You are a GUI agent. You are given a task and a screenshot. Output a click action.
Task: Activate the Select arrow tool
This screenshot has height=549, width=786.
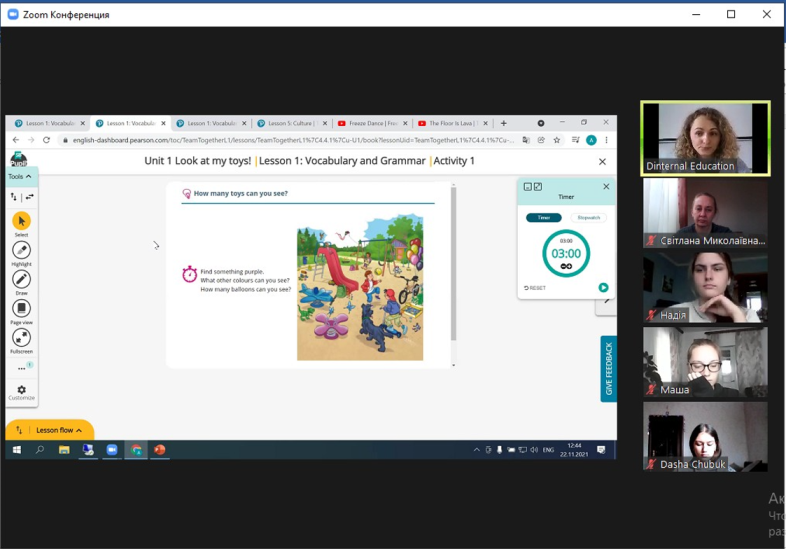coord(21,221)
